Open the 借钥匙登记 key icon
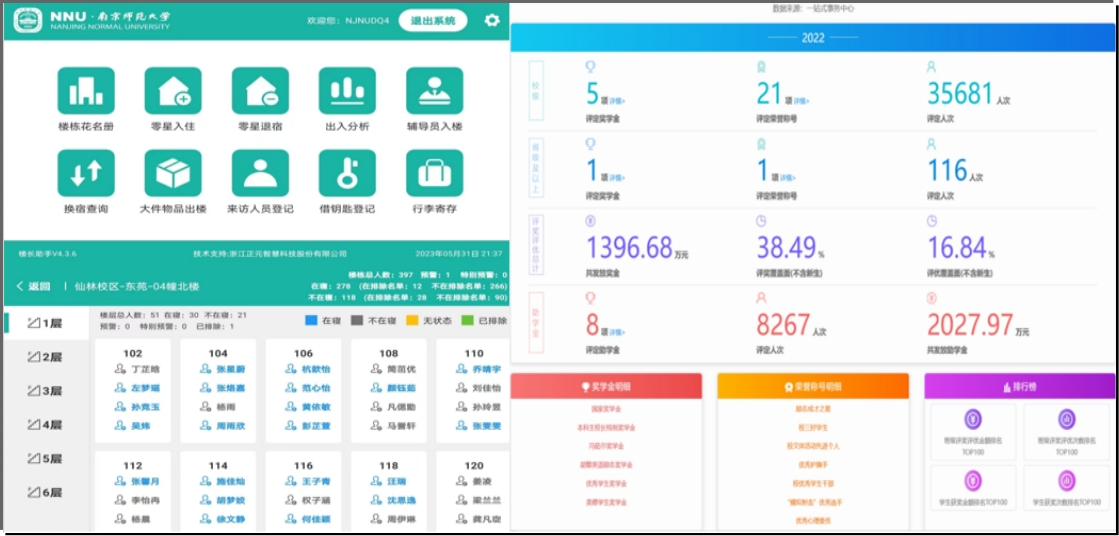 (347, 174)
